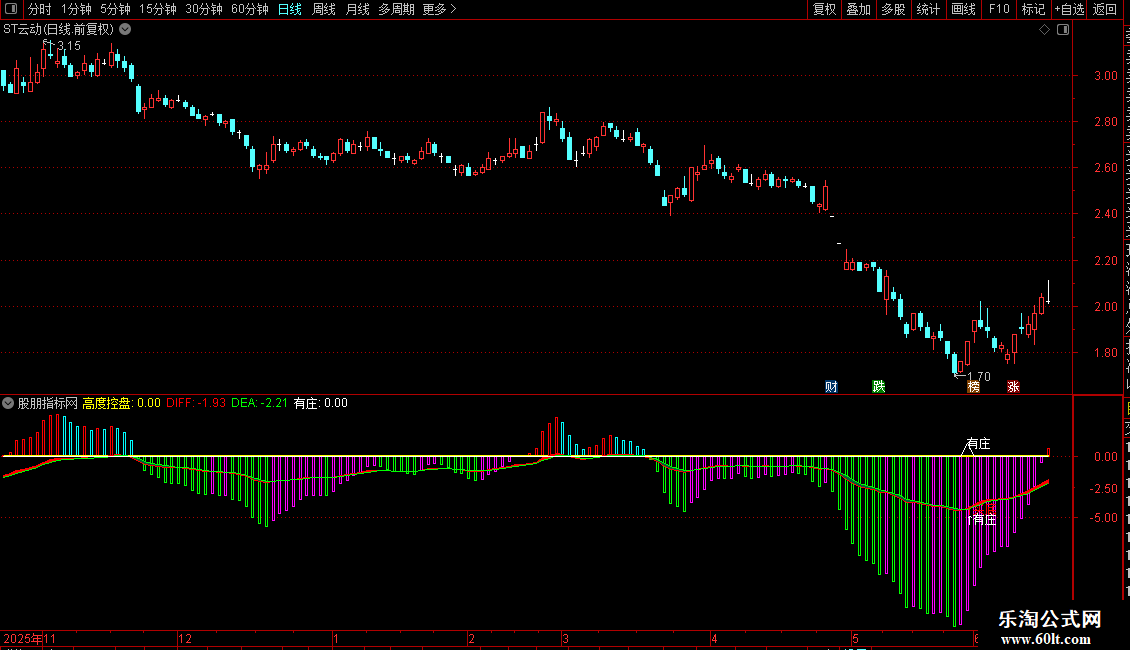The width and height of the screenshot is (1130, 650).
Task: Click the 有庄: 0.00 value in the indicator header
Action: (321, 403)
